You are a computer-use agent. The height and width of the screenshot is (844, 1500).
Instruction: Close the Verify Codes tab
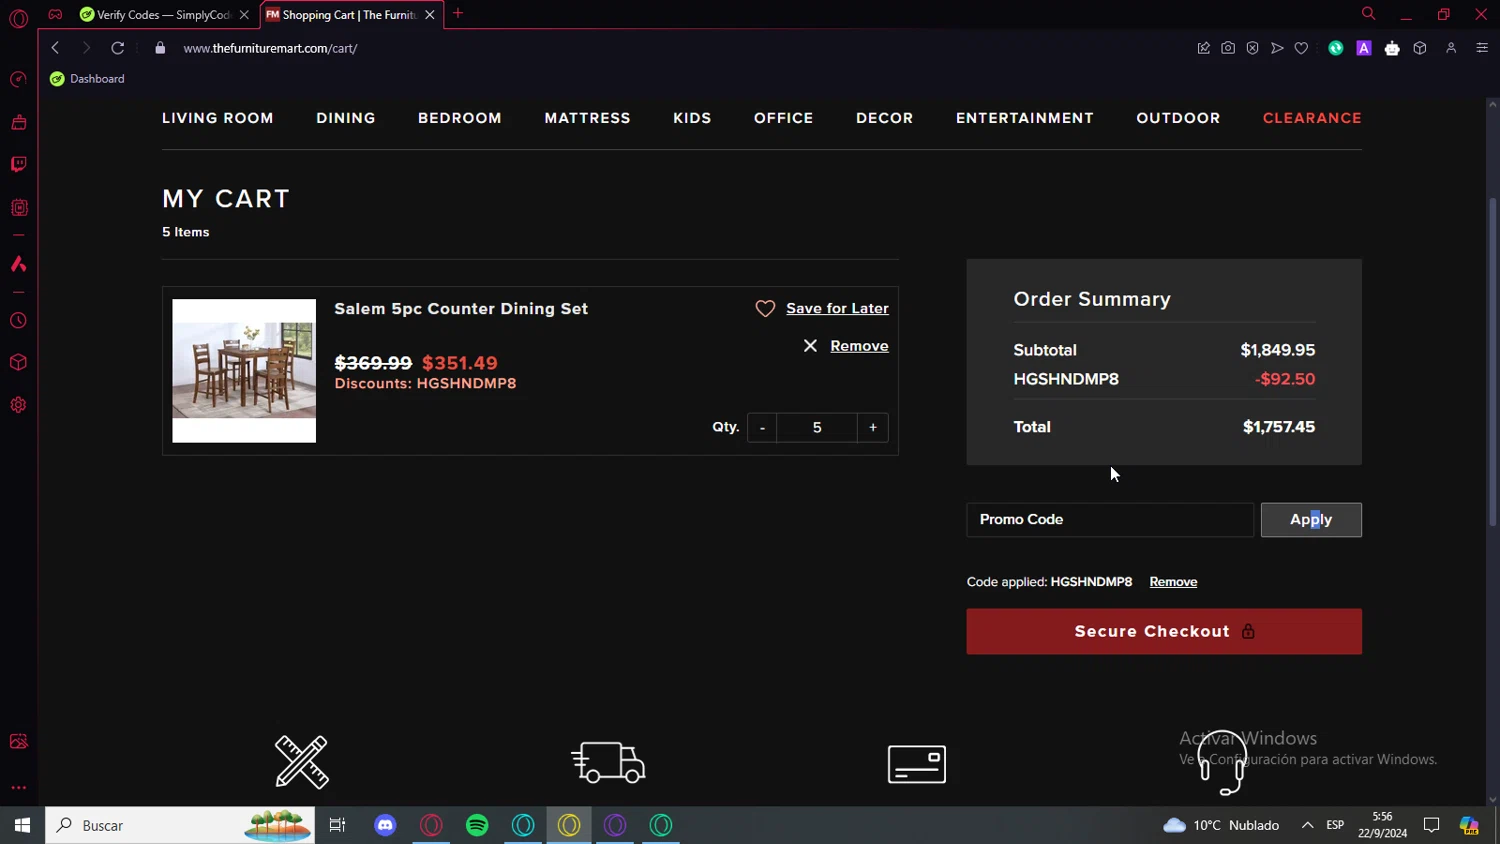[244, 15]
